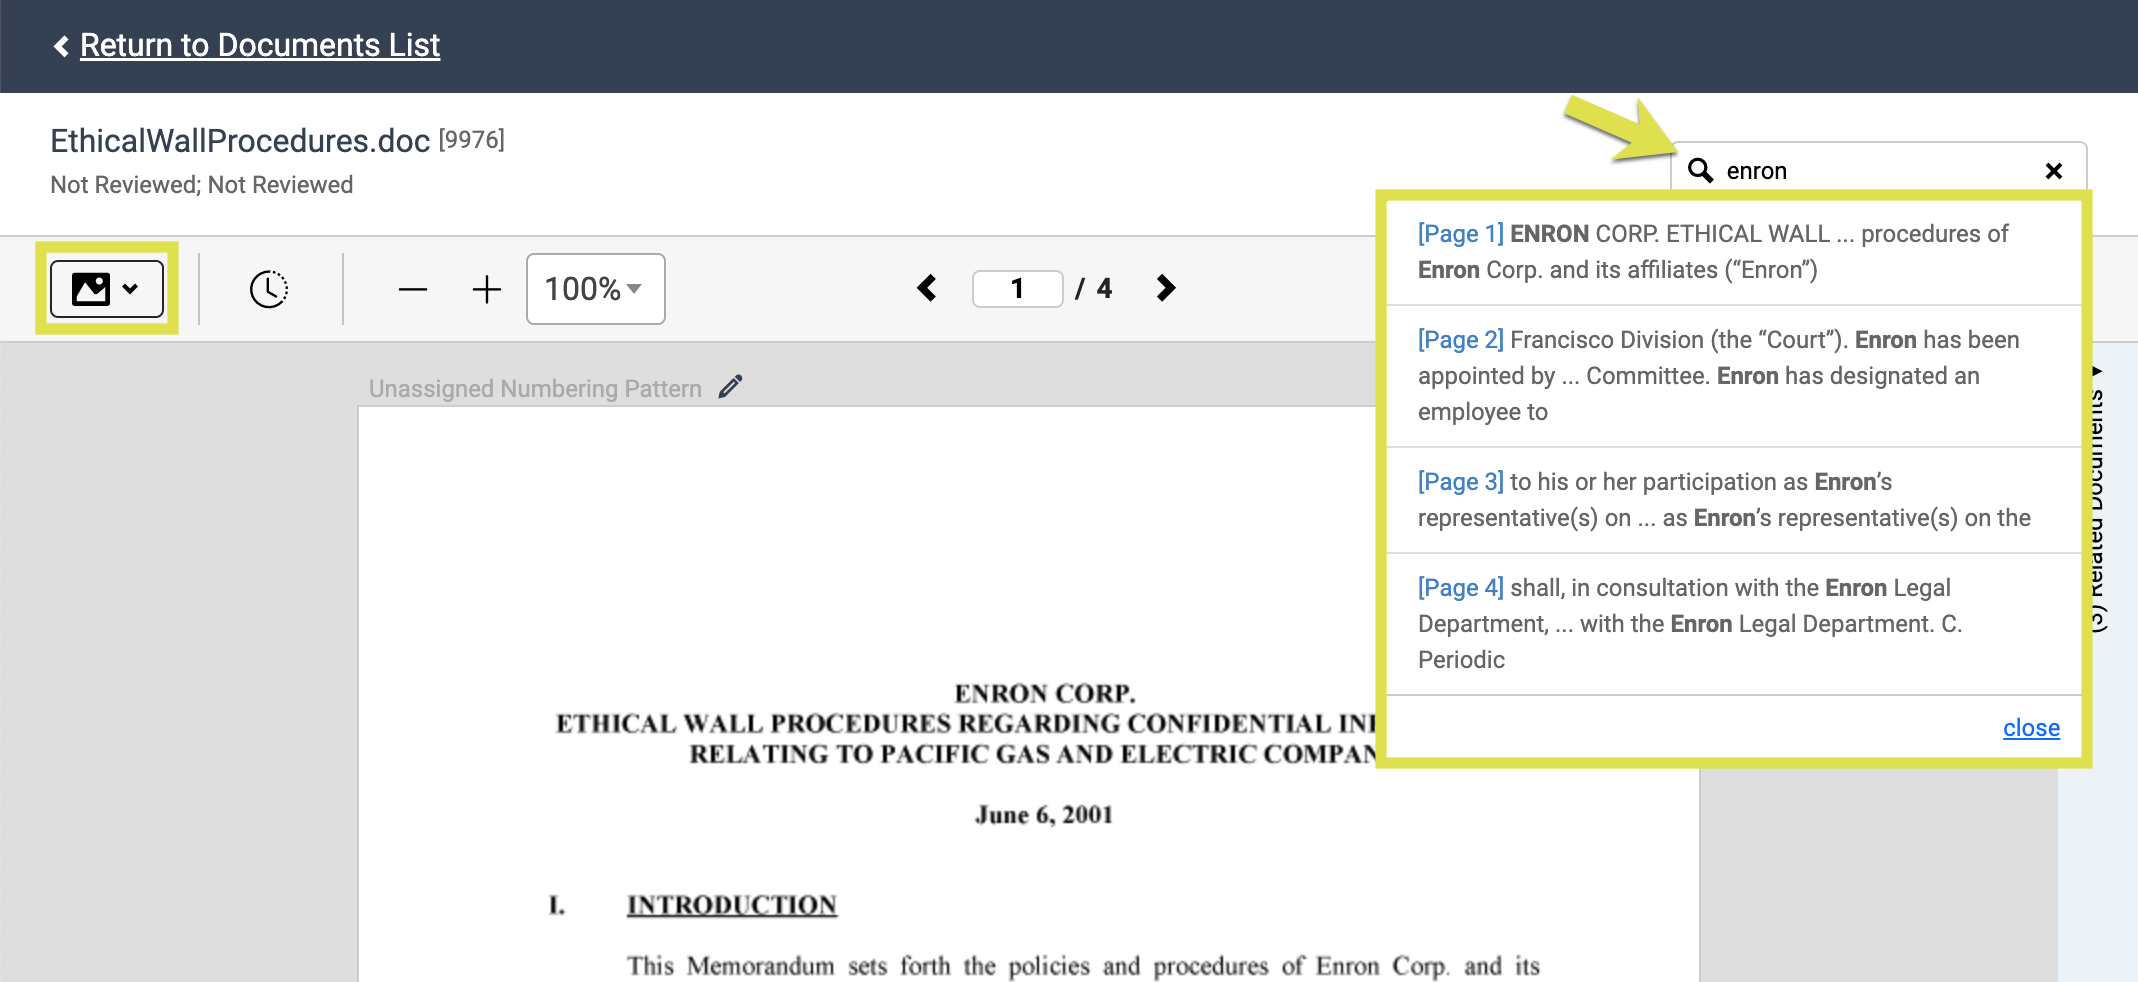Expand the Related Documents side panel
2138x982 pixels.
[x=2098, y=500]
